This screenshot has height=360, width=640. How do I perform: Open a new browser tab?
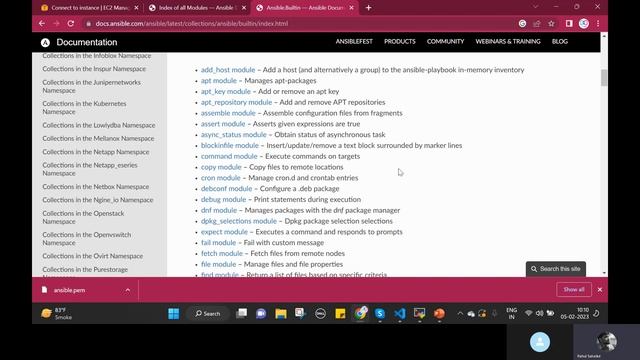(369, 8)
